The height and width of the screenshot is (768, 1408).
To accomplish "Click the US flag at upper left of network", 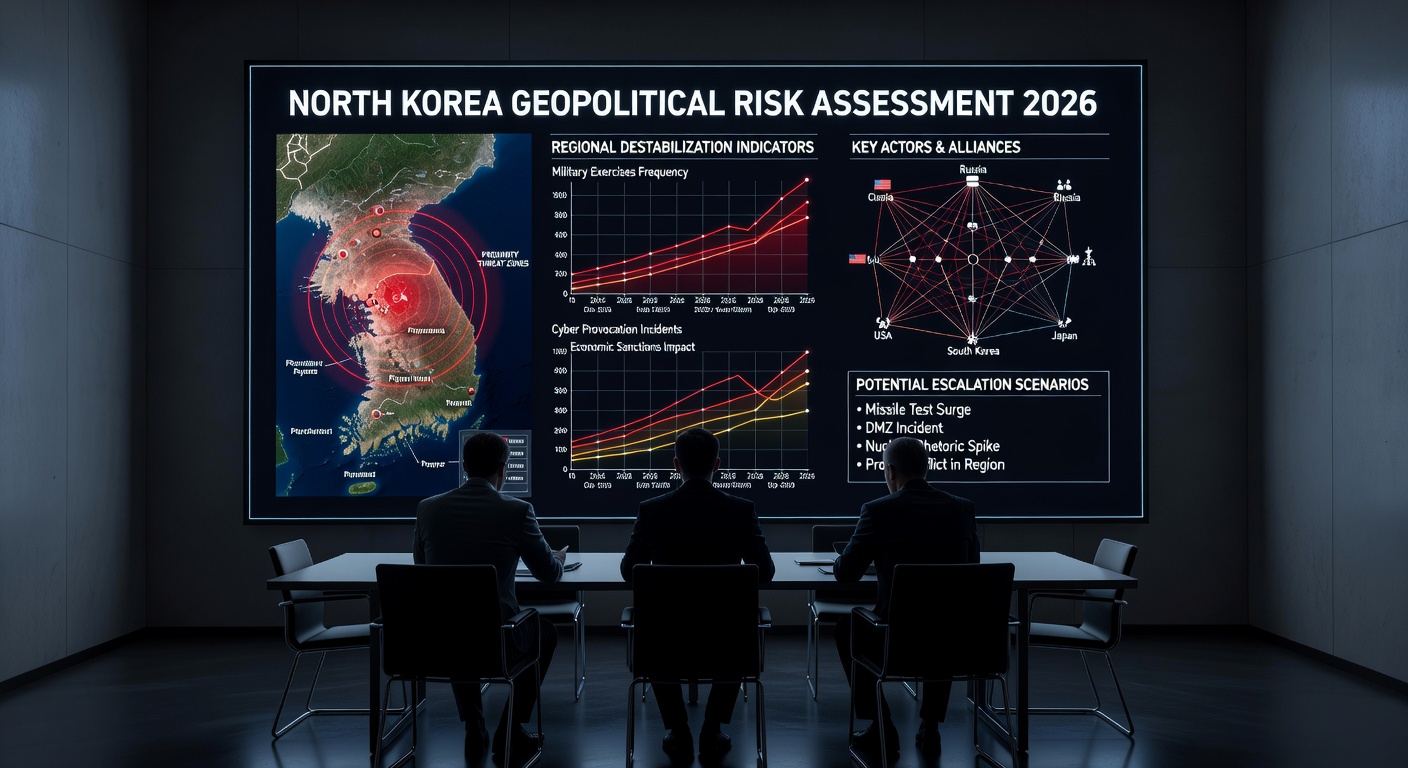I will coord(882,185).
